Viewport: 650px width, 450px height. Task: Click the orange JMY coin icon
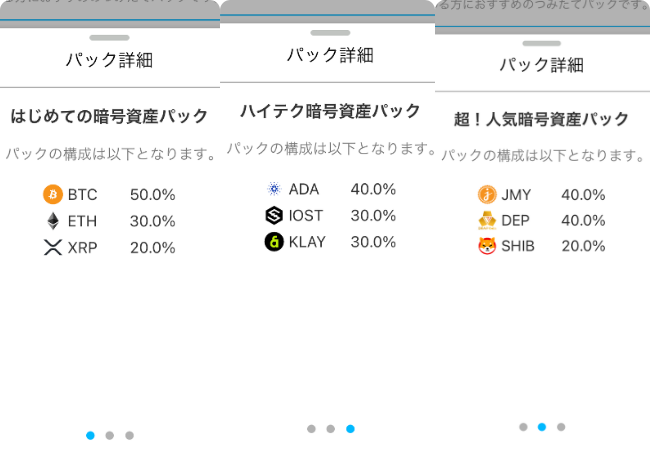pyautogui.click(x=487, y=194)
